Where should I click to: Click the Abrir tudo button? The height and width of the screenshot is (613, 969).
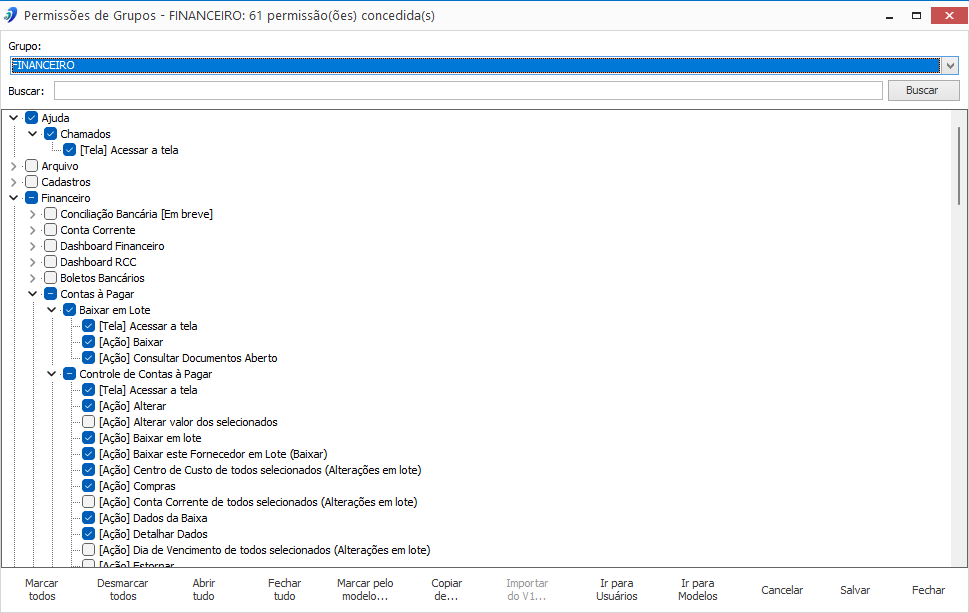tap(203, 590)
